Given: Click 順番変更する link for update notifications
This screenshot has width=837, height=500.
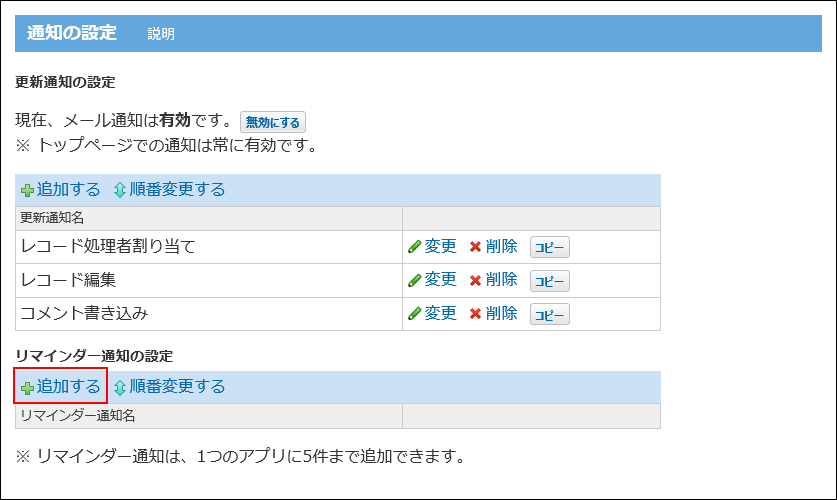Looking at the screenshot, I should point(177,190).
